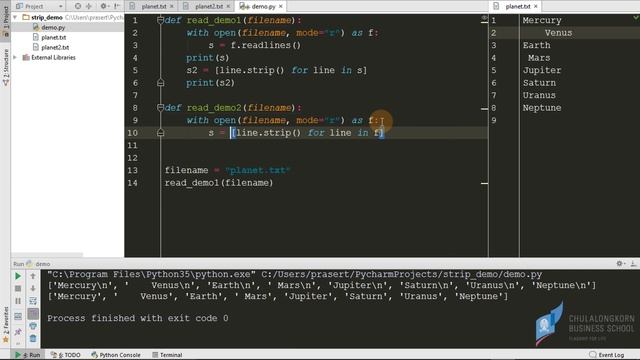Select planet.txt tab in right split editor

tap(518, 6)
